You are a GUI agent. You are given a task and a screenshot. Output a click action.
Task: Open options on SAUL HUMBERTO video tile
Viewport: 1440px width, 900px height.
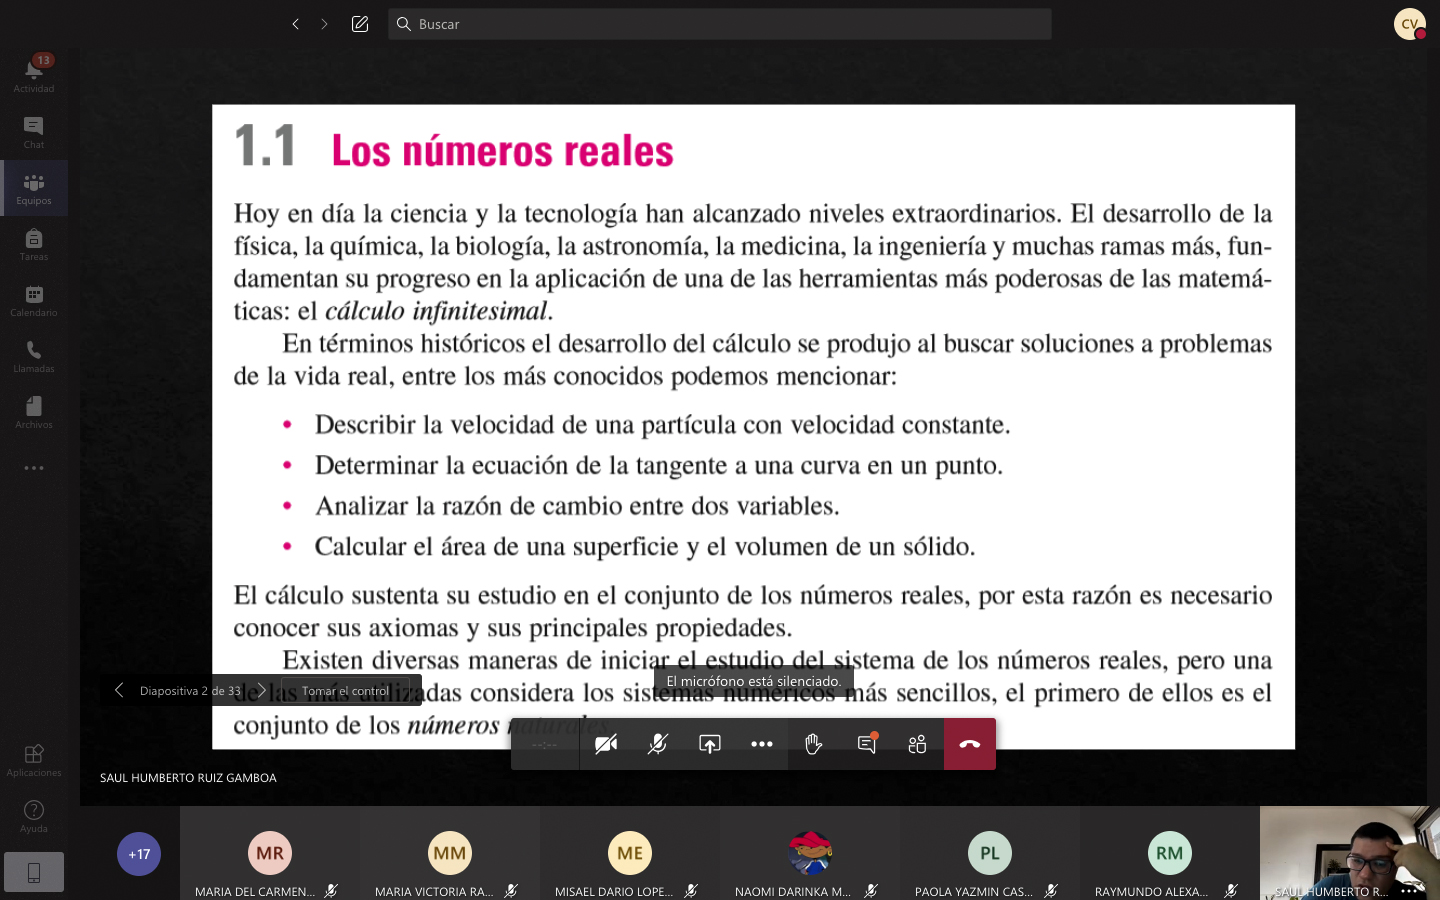[1408, 891]
